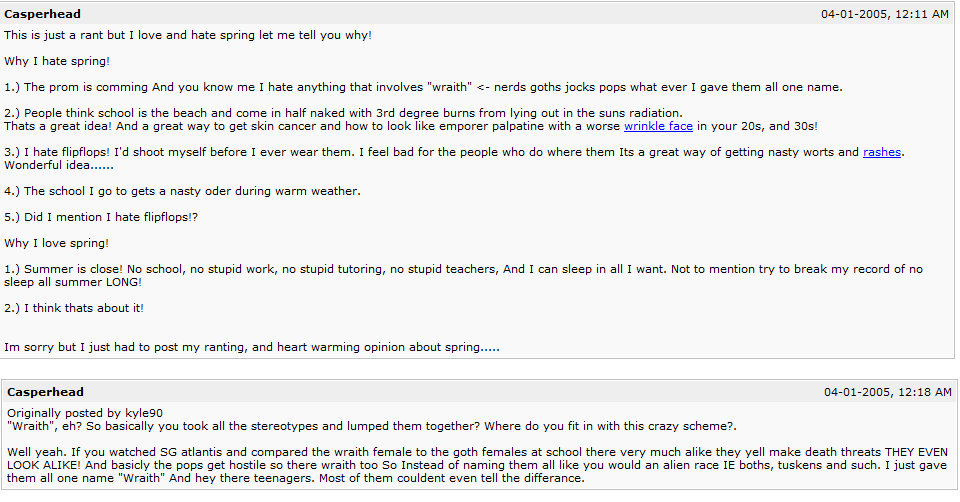Click the line "People think school is the beach"
The height and width of the screenshot is (502, 960).
(x=343, y=113)
